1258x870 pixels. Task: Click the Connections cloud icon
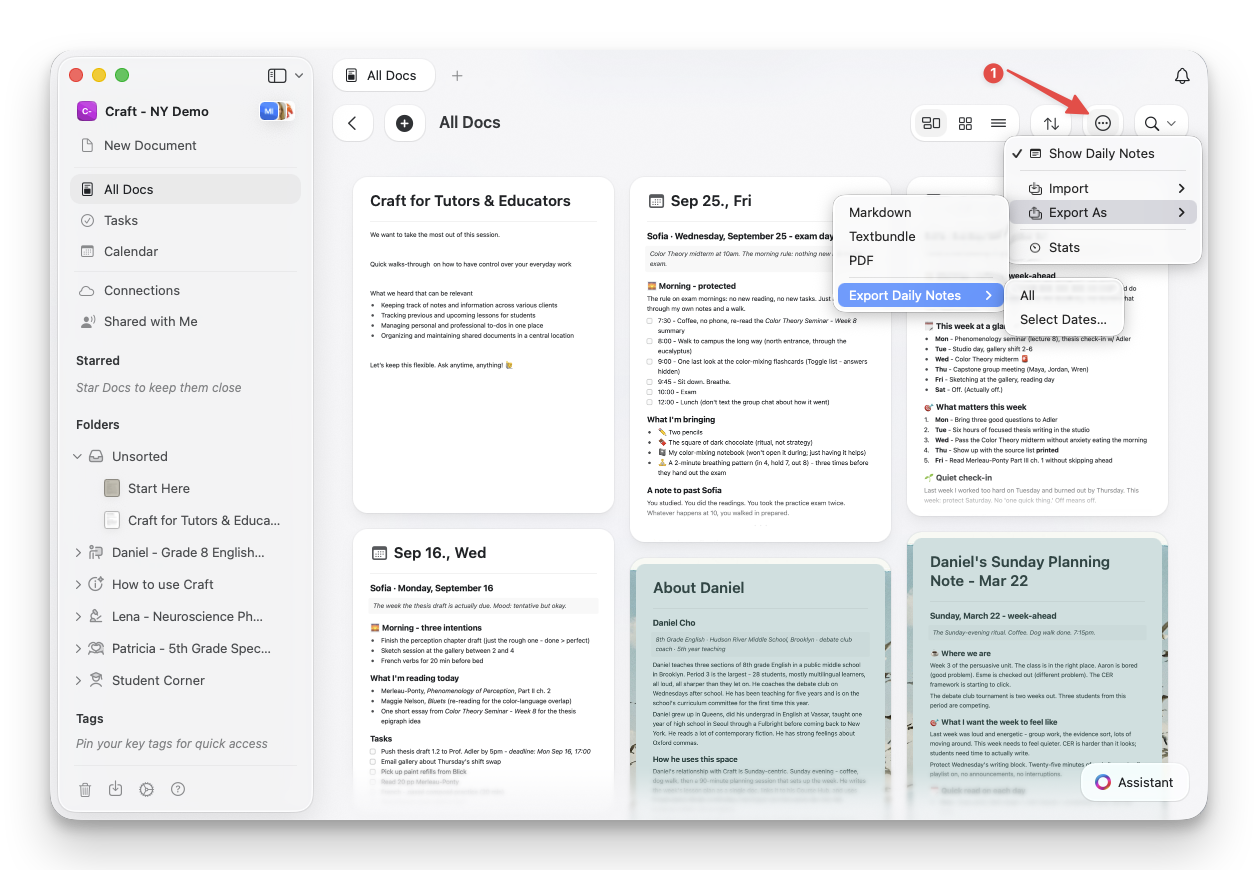pyautogui.click(x=87, y=290)
